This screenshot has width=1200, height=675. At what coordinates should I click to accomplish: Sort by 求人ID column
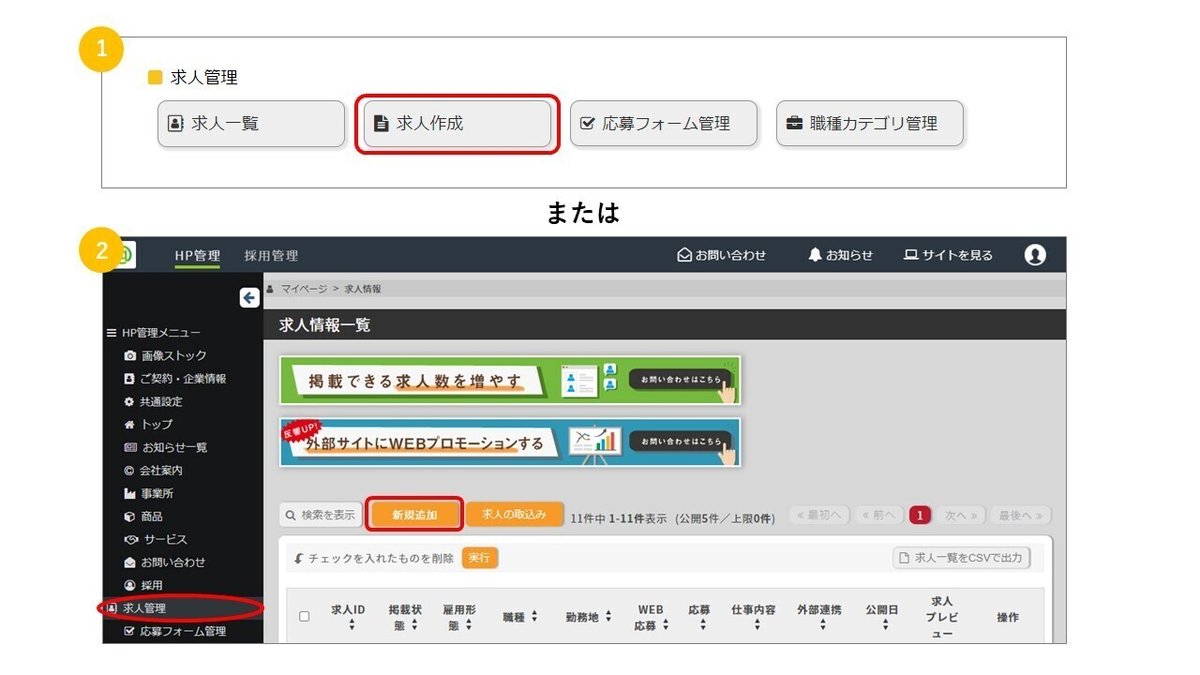pos(350,617)
